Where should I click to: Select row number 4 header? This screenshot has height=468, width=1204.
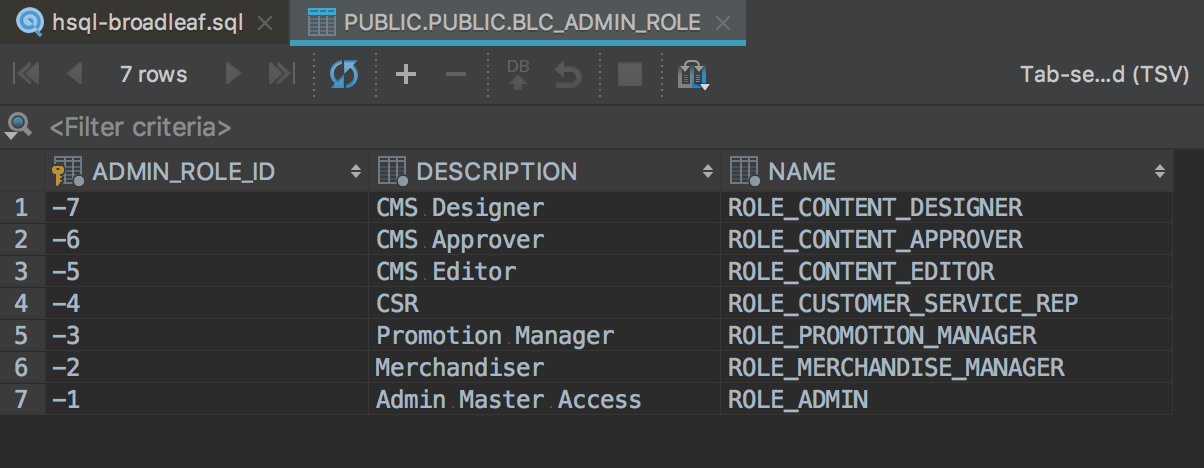click(x=22, y=304)
